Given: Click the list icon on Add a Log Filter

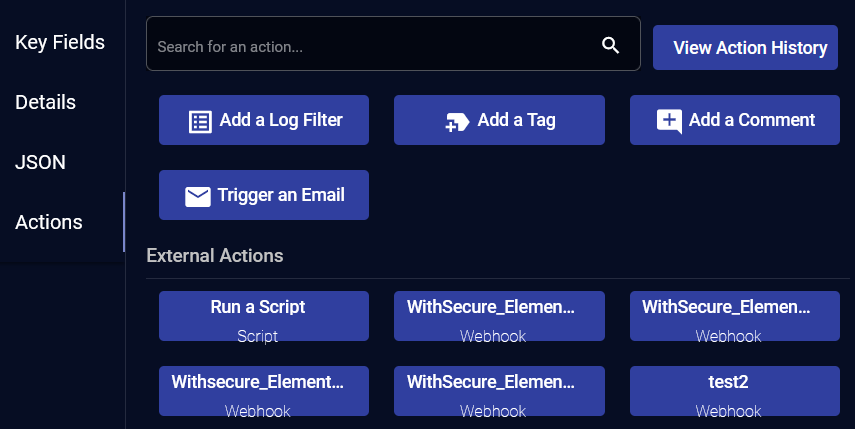Looking at the screenshot, I should [200, 122].
